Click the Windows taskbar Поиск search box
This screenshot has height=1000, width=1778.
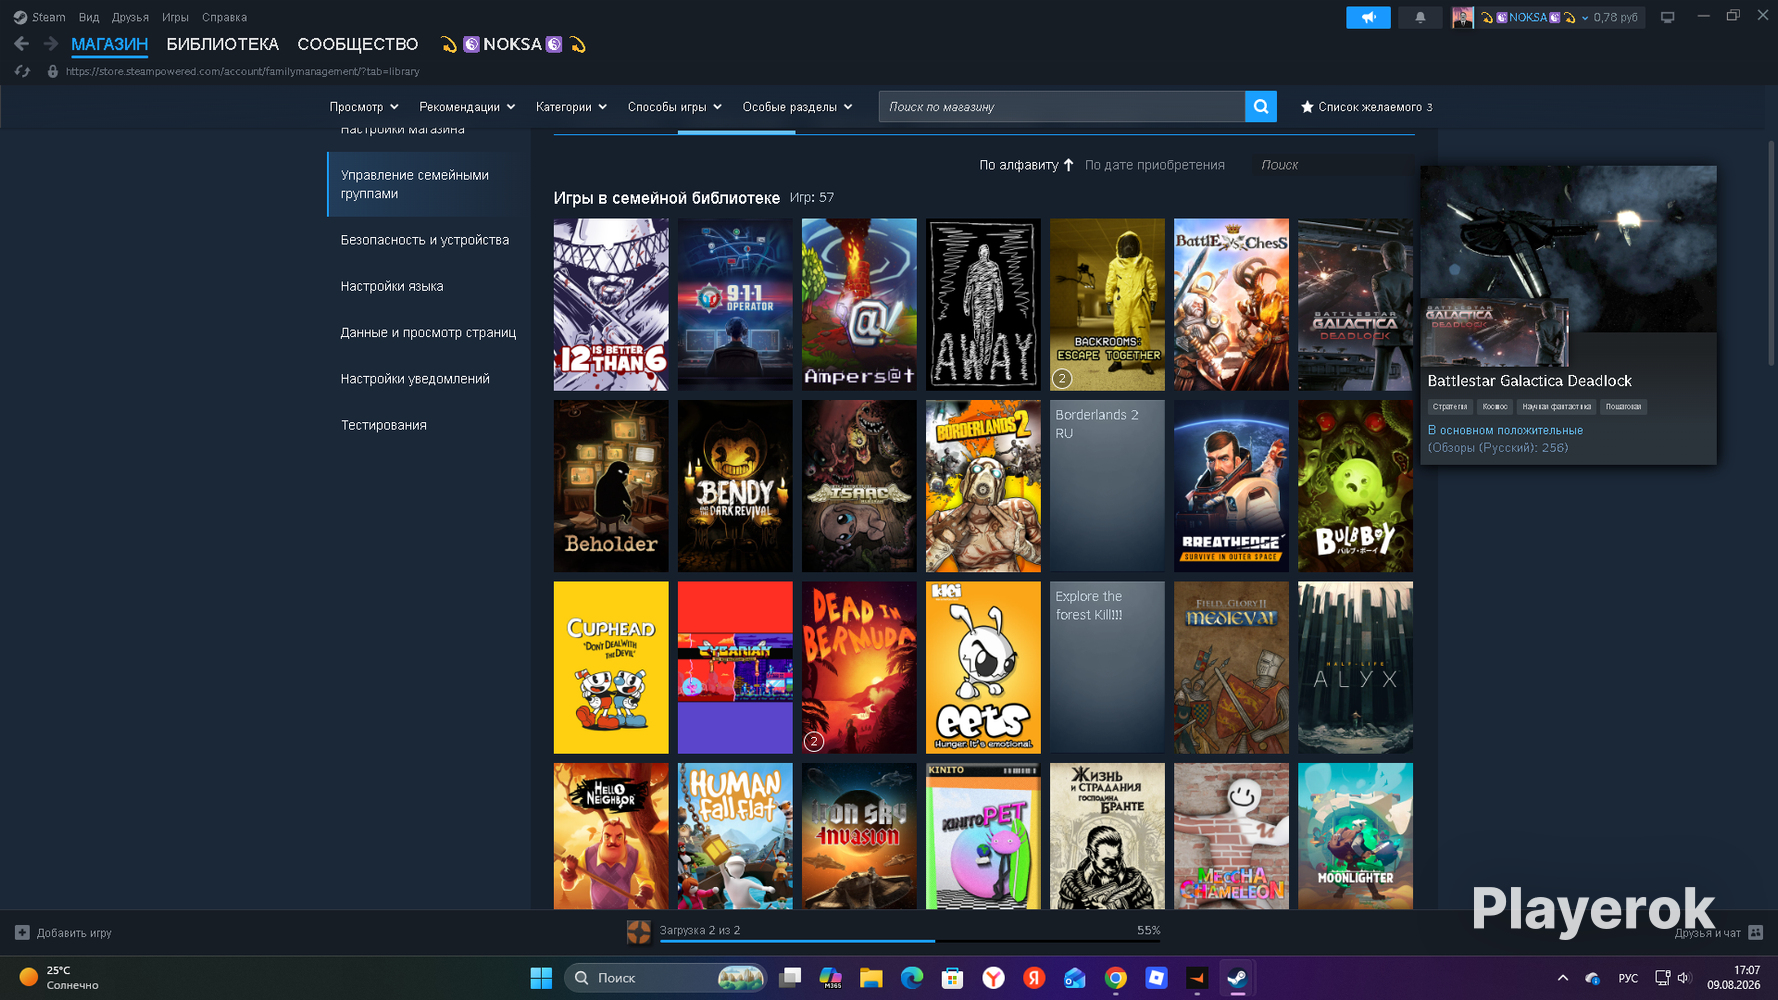click(x=666, y=978)
